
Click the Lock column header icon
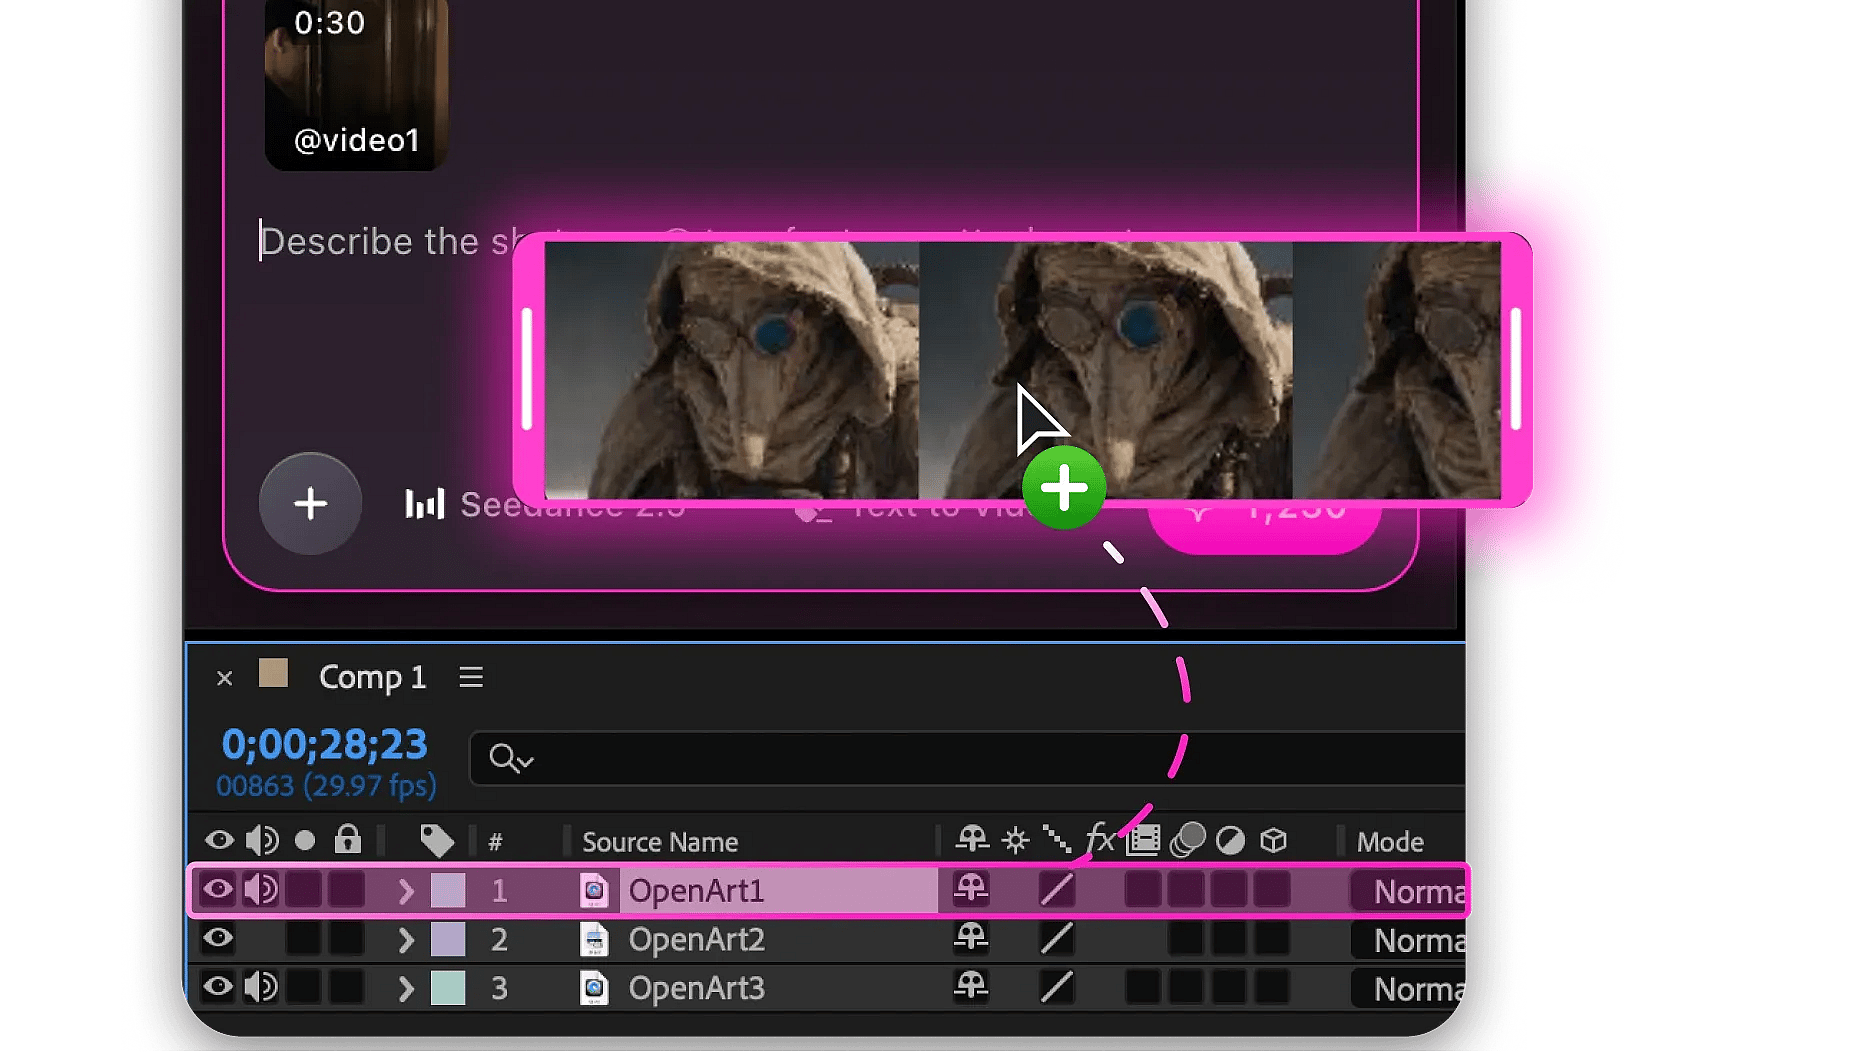coord(348,839)
